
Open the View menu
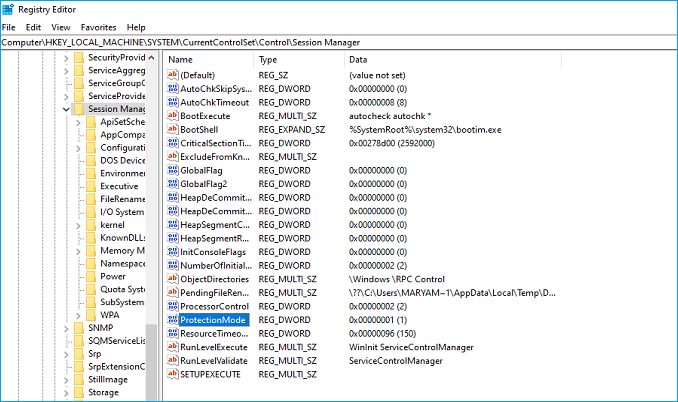pos(61,27)
